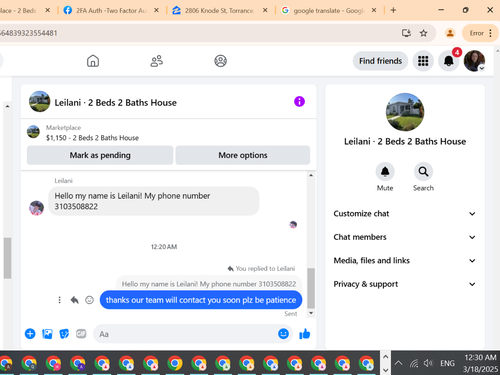Close the 2FA Auth tab
This screenshot has height=375, width=500.
pos(156,10)
